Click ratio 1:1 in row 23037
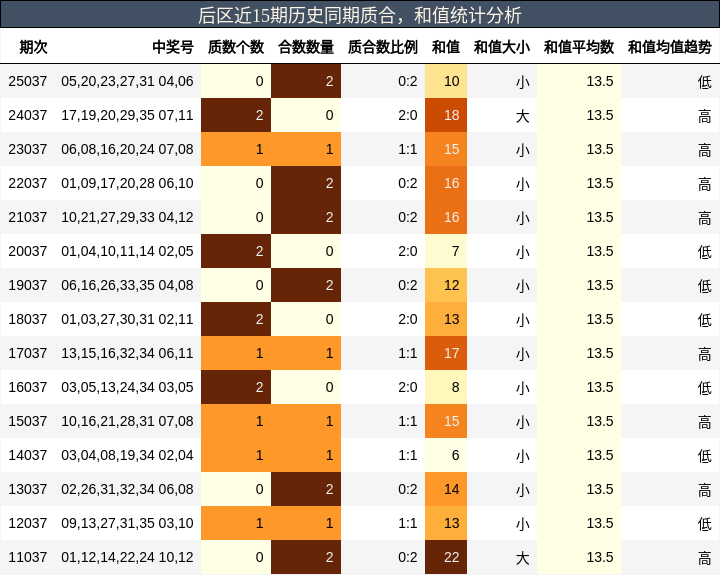This screenshot has width=720, height=575. coord(408,149)
